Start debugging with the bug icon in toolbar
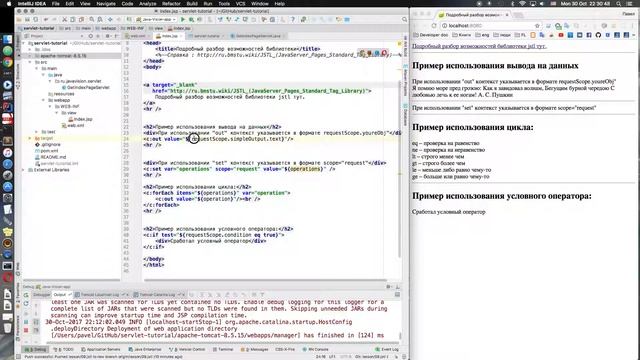The height and width of the screenshot is (360, 640). [x=191, y=19]
